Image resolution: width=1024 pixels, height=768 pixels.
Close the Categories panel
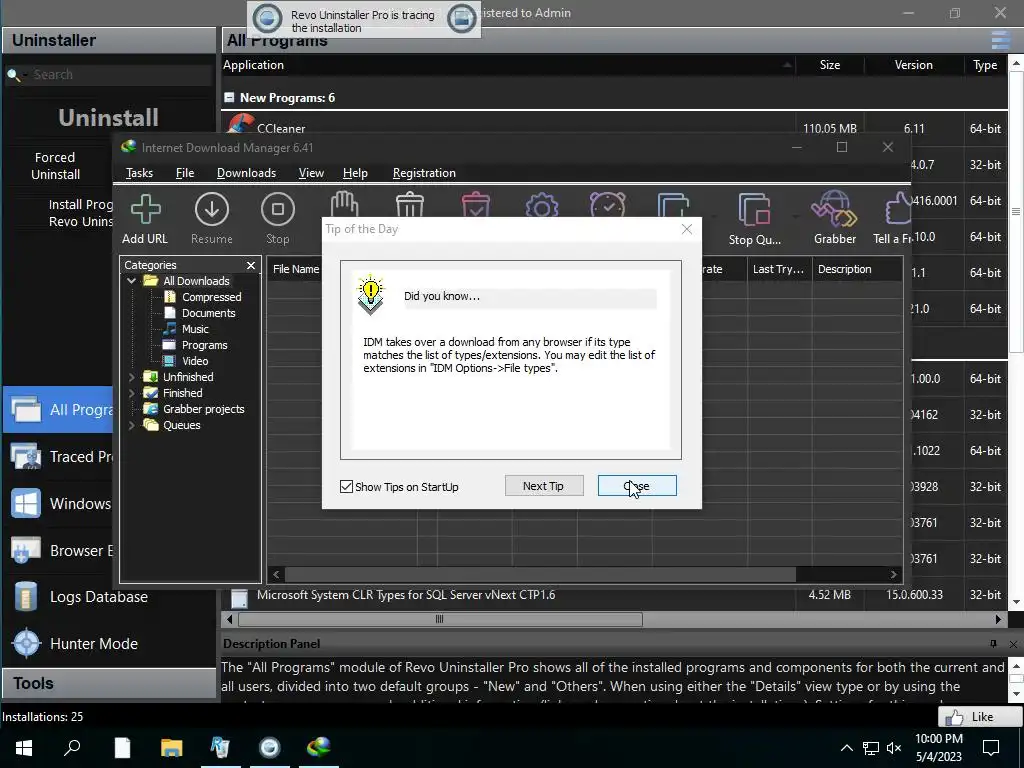click(x=251, y=265)
